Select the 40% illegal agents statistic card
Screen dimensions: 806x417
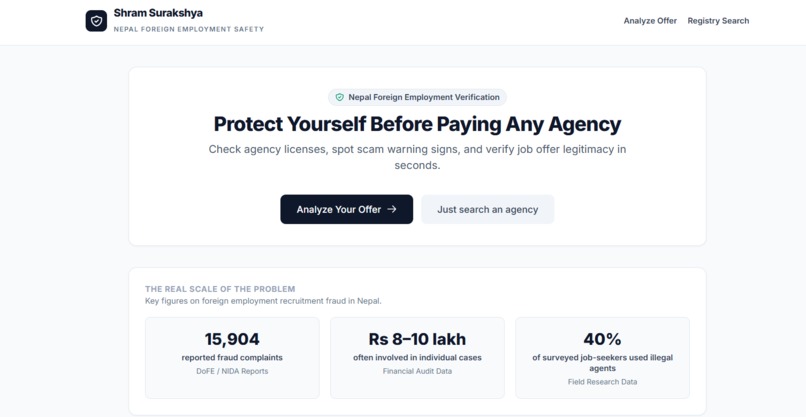(x=602, y=358)
